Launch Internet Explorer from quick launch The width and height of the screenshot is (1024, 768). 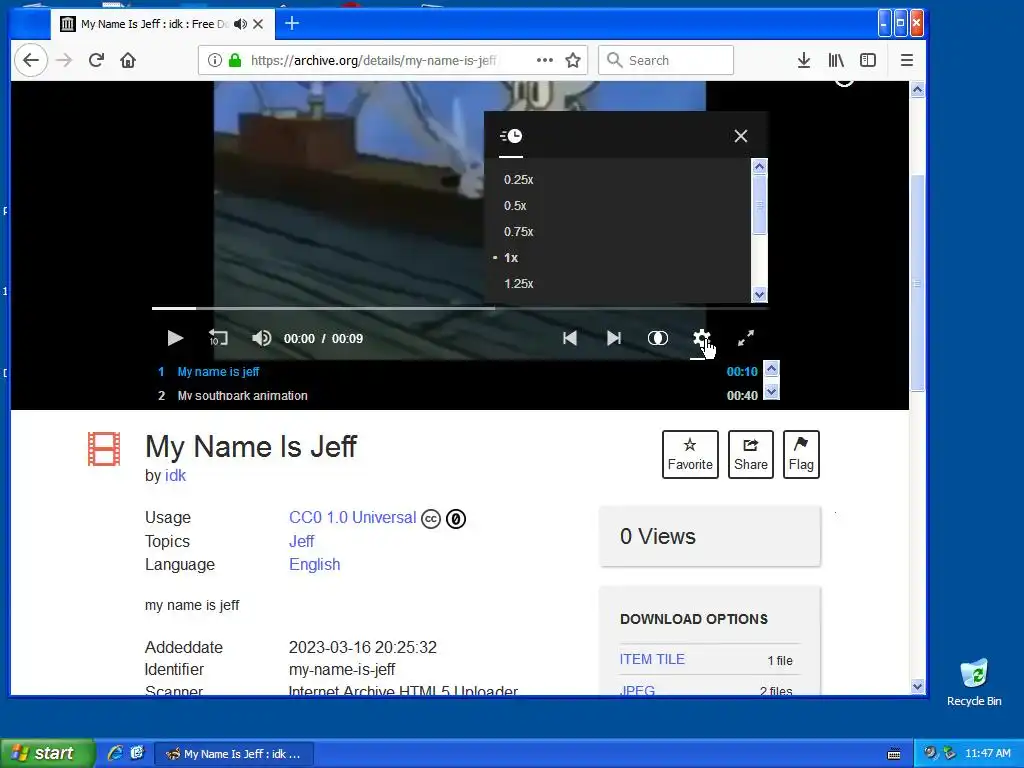pyautogui.click(x=116, y=753)
